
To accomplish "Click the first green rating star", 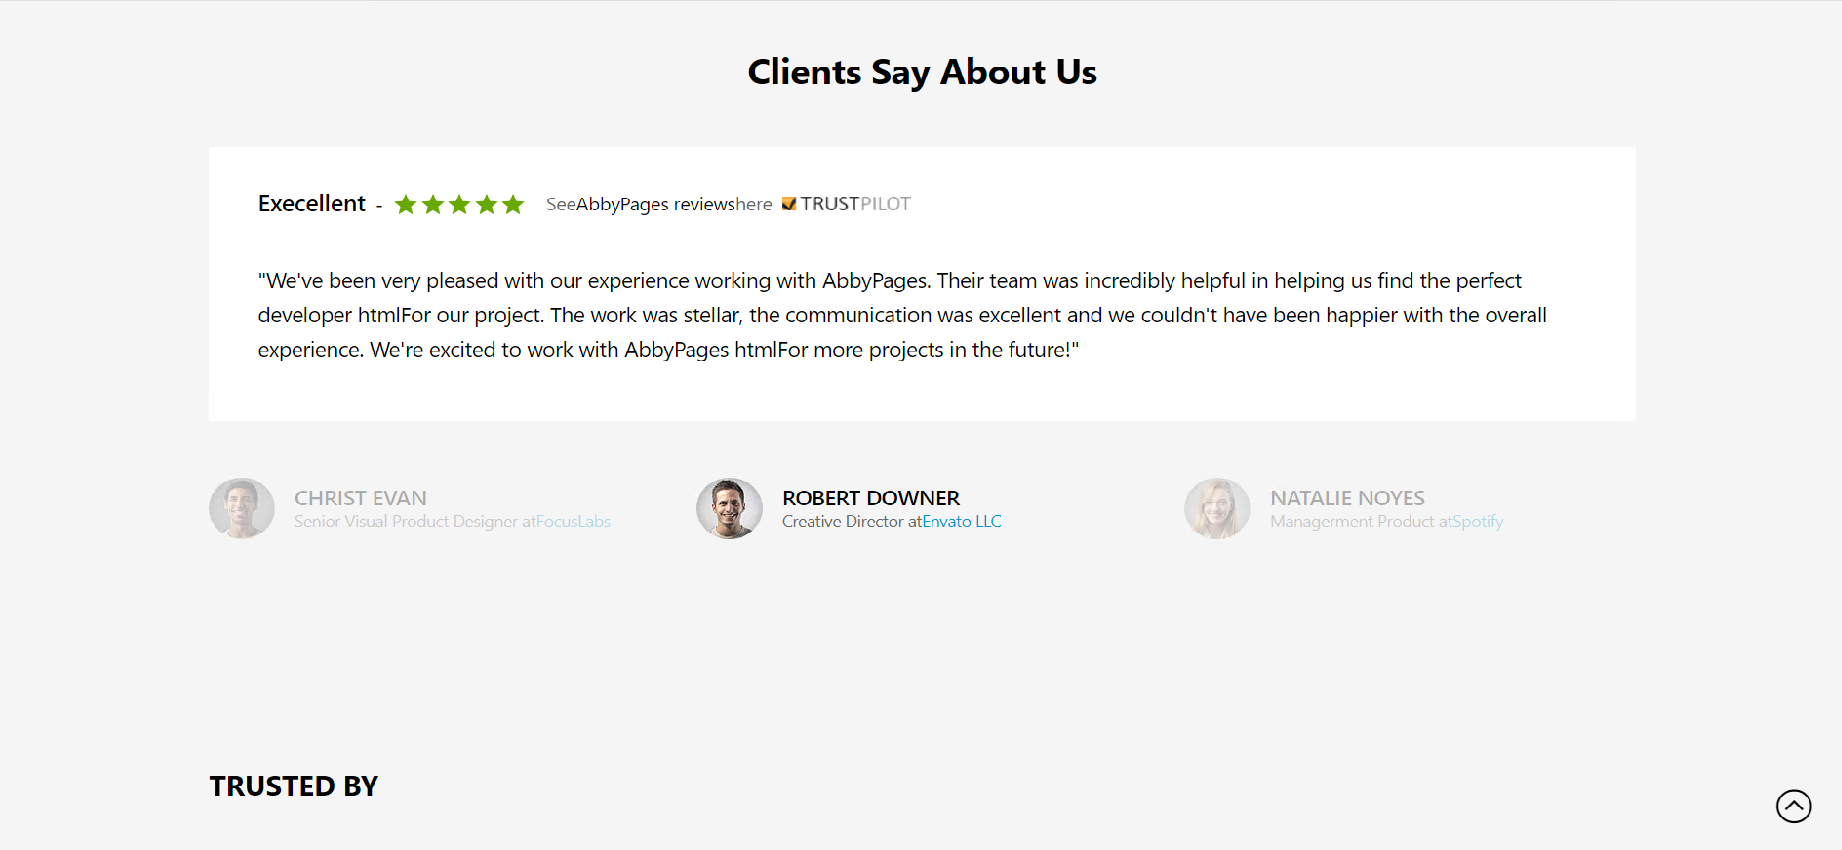I will 406,205.
